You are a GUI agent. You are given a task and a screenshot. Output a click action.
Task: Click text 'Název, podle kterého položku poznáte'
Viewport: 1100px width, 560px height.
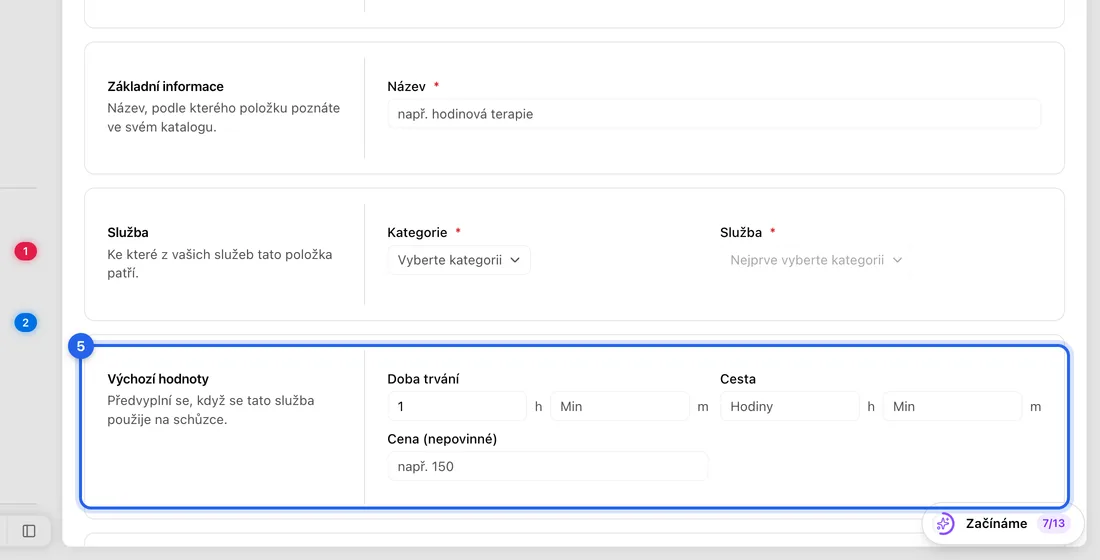[224, 108]
